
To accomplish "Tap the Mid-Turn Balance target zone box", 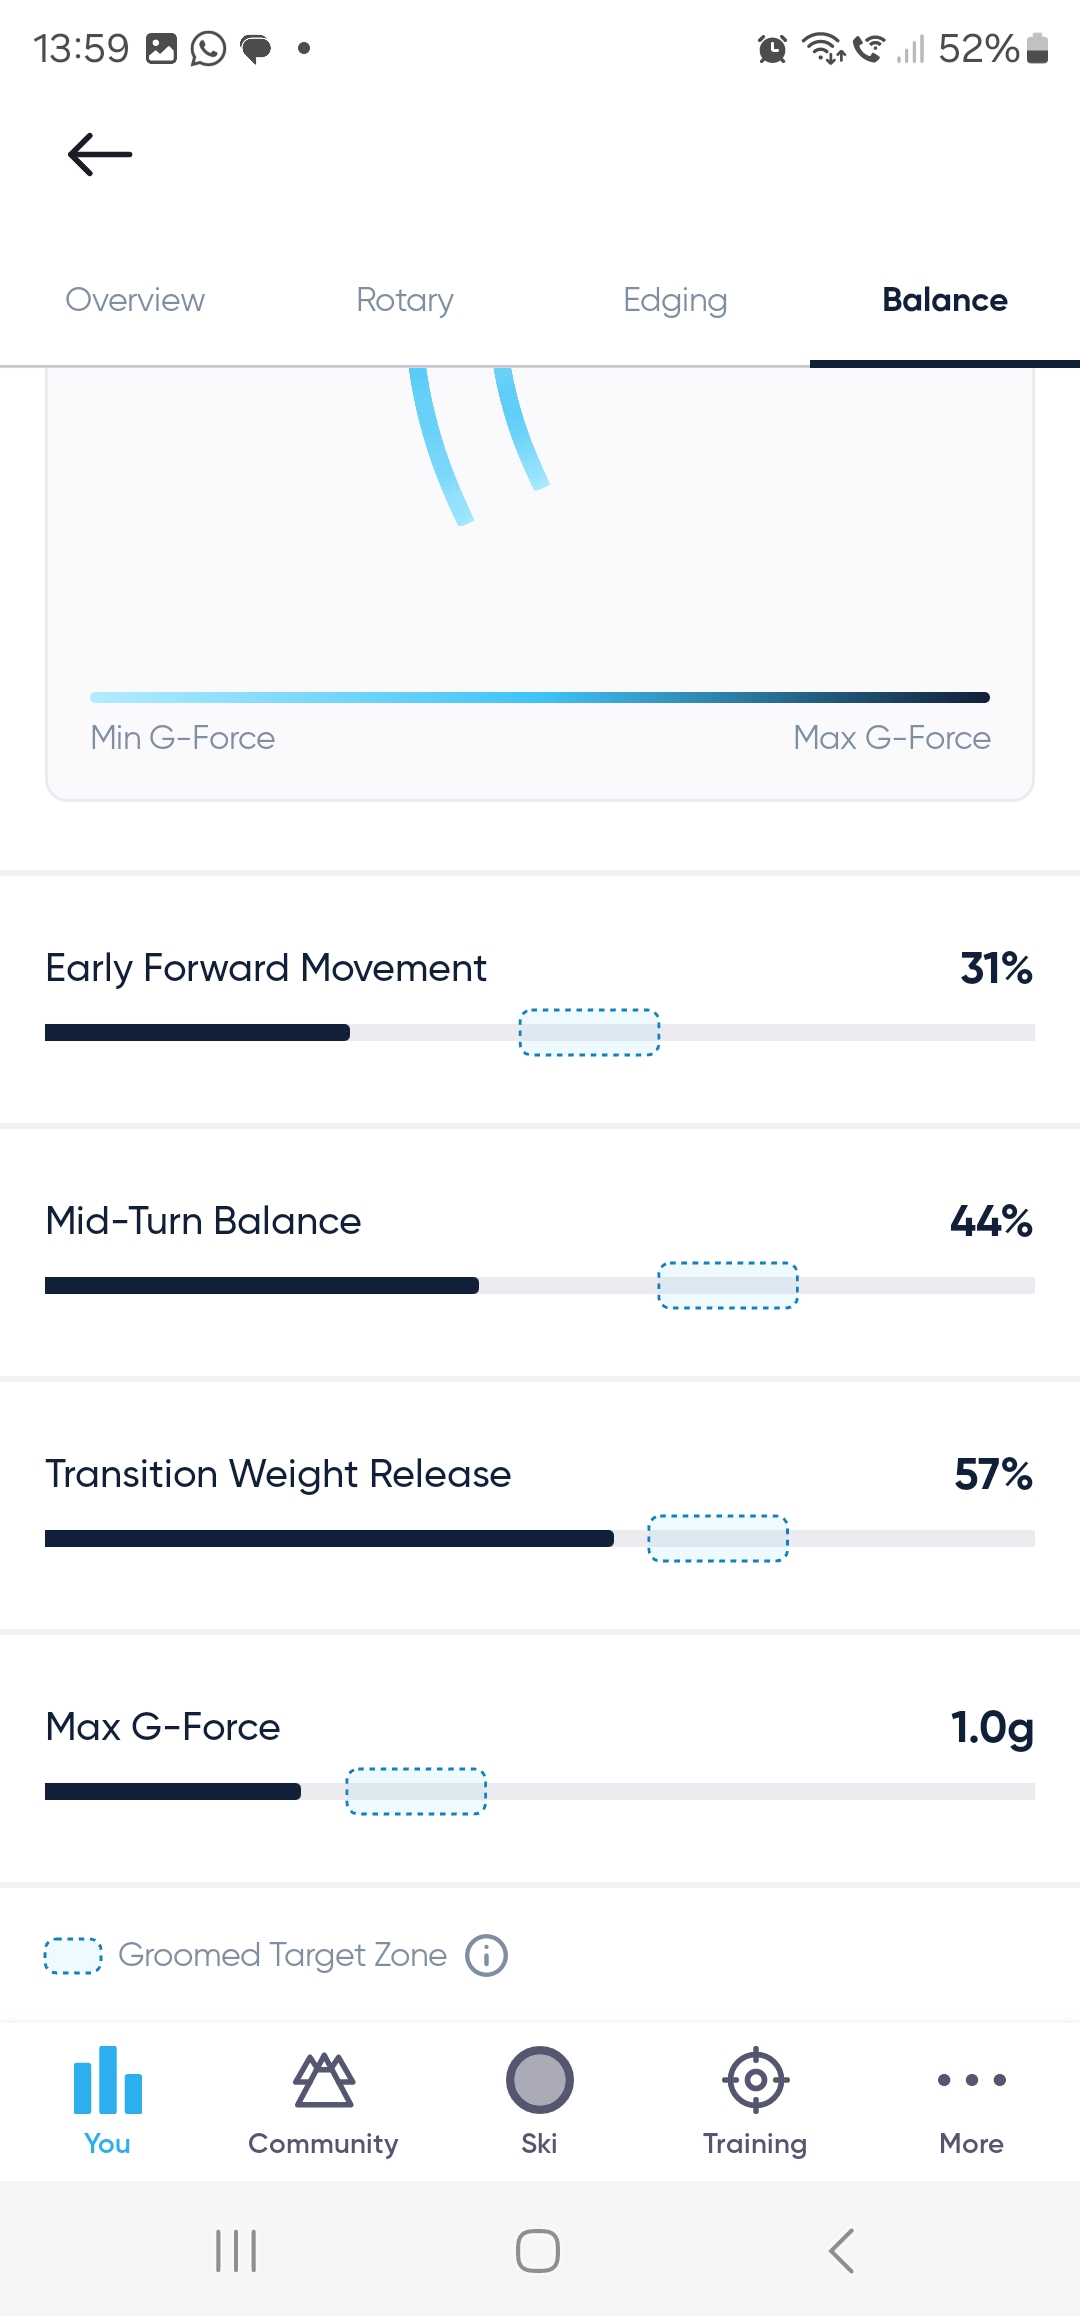I will pos(728,1285).
